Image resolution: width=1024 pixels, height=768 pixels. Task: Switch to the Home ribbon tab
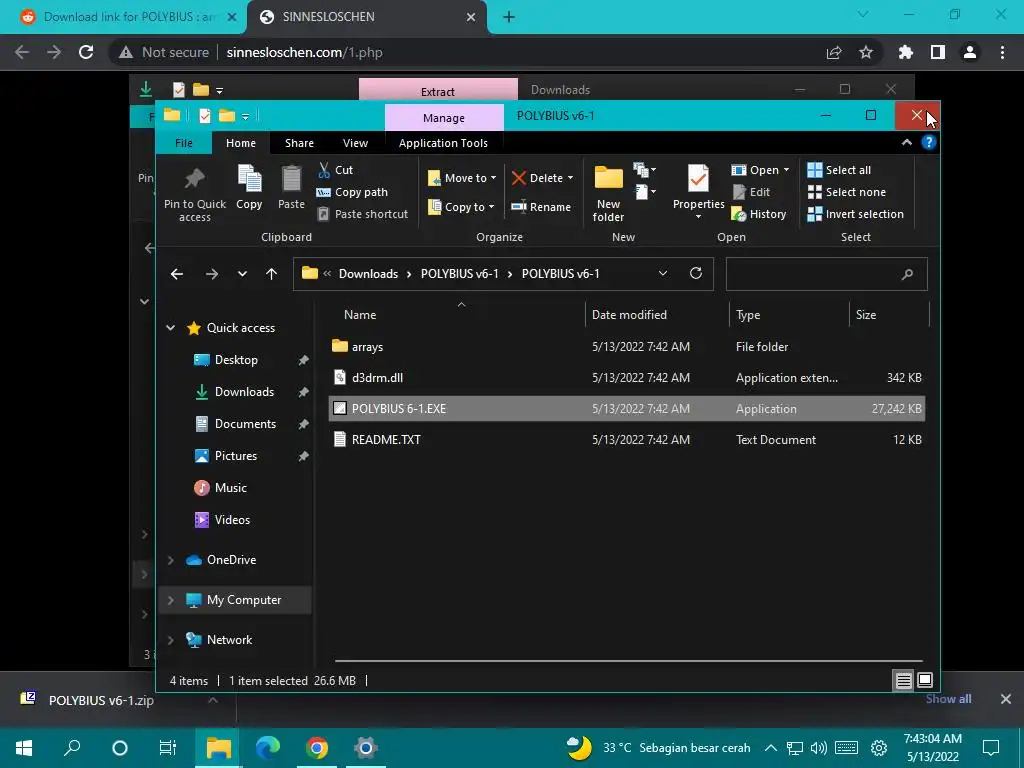241,143
